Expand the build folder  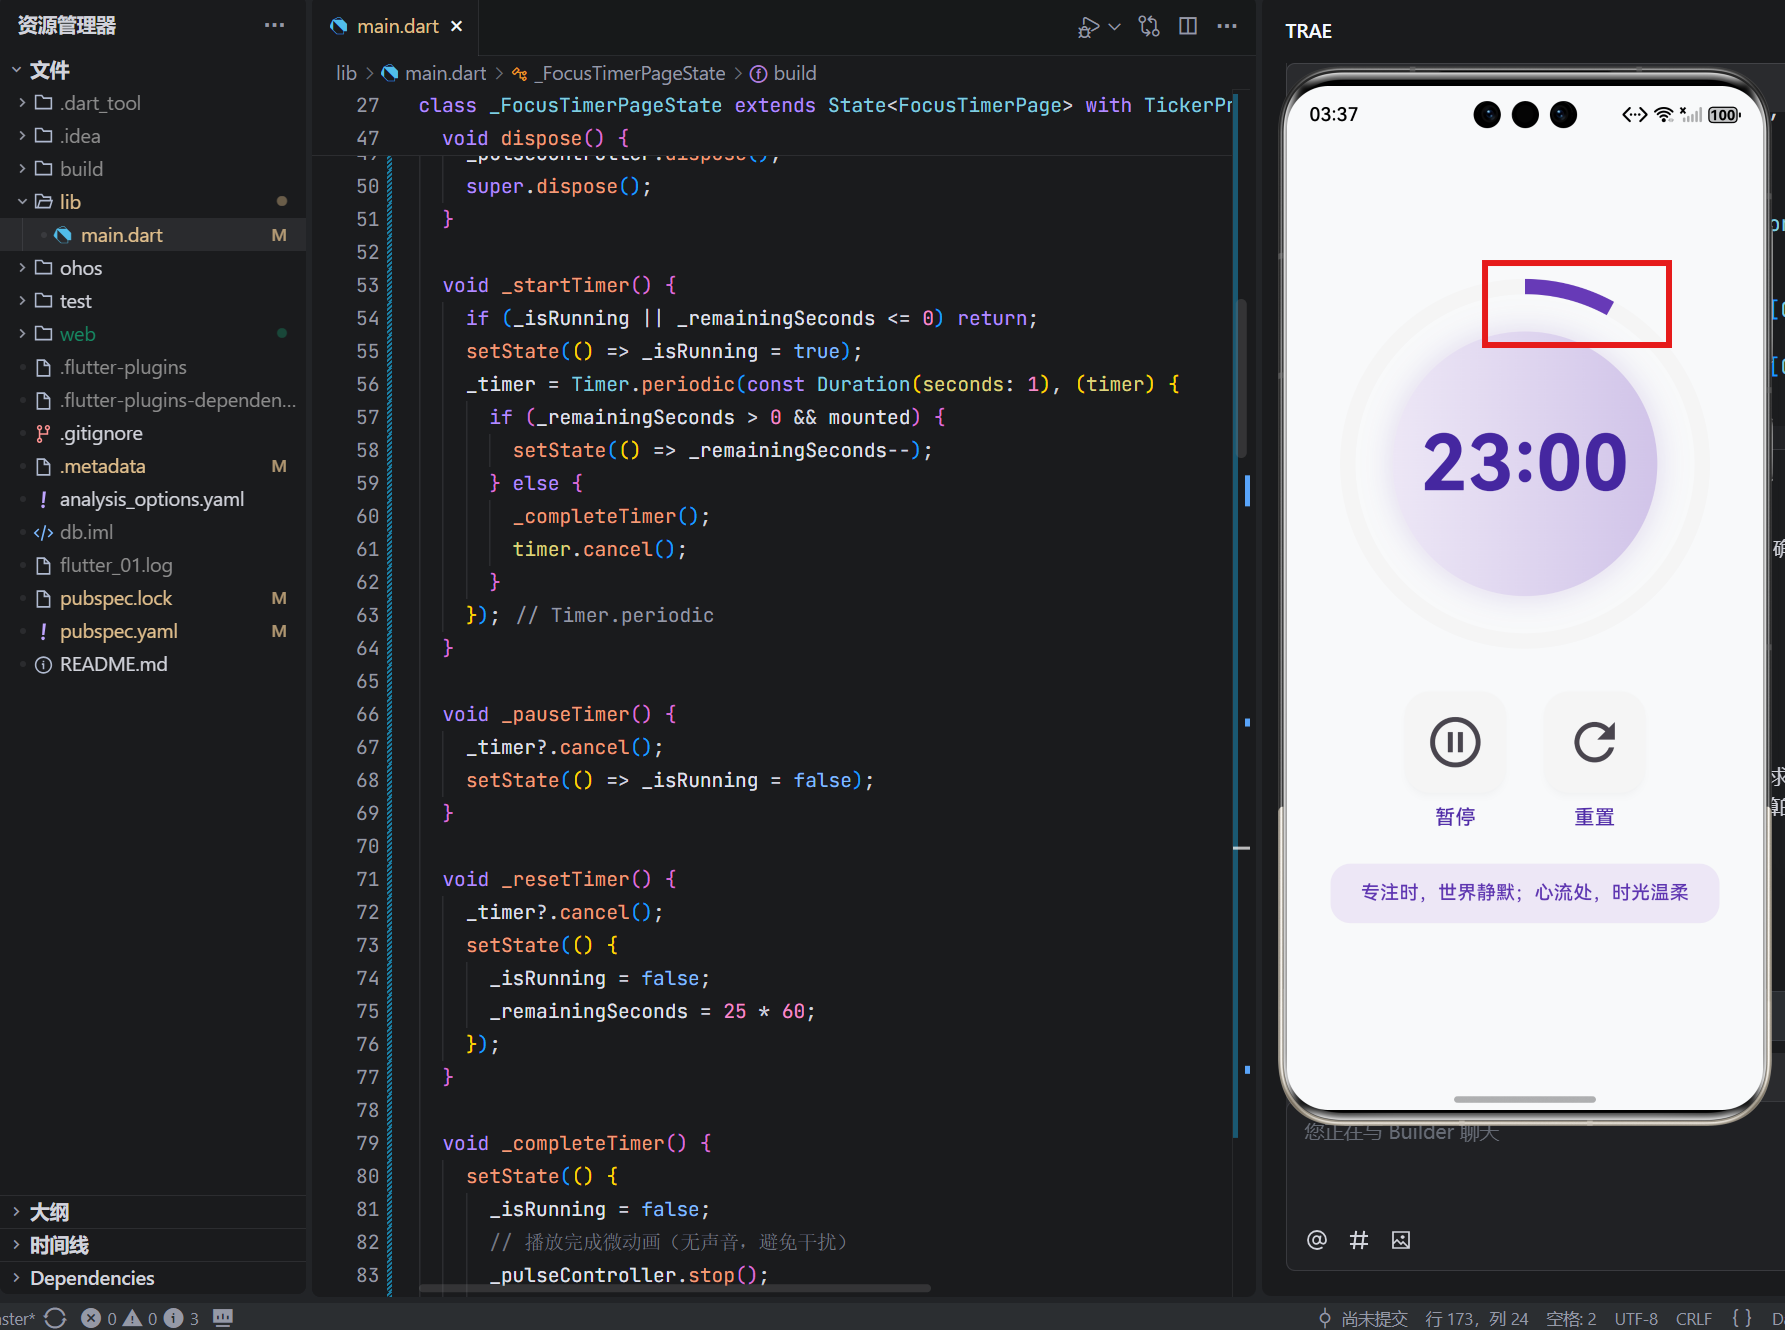(x=81, y=169)
